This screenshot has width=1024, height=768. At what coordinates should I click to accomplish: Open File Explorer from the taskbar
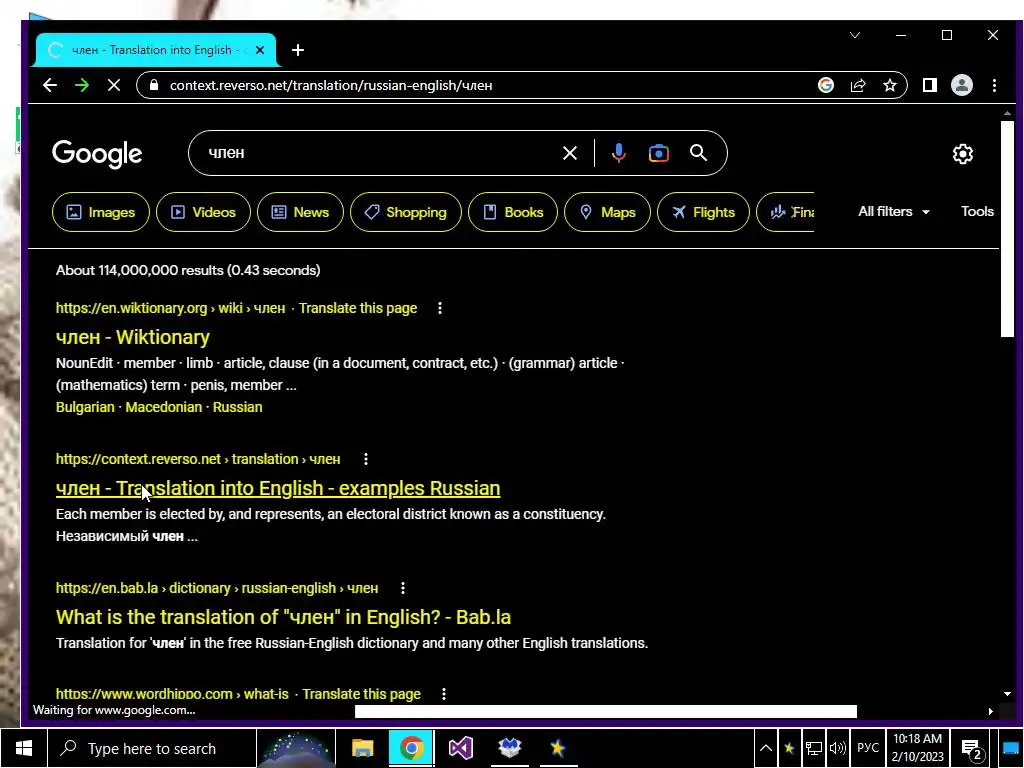pos(362,748)
